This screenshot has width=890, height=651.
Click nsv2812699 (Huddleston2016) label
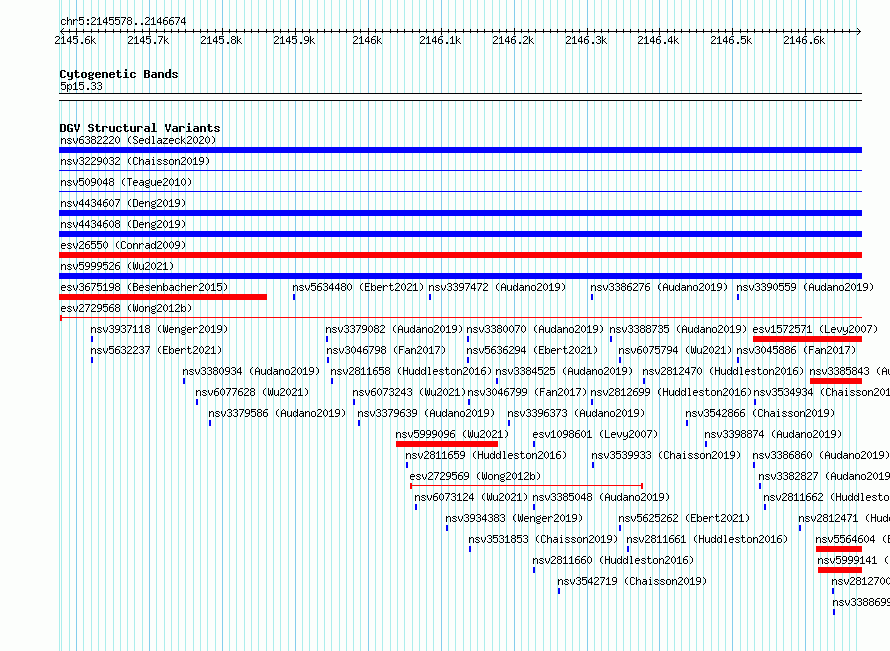coord(671,392)
